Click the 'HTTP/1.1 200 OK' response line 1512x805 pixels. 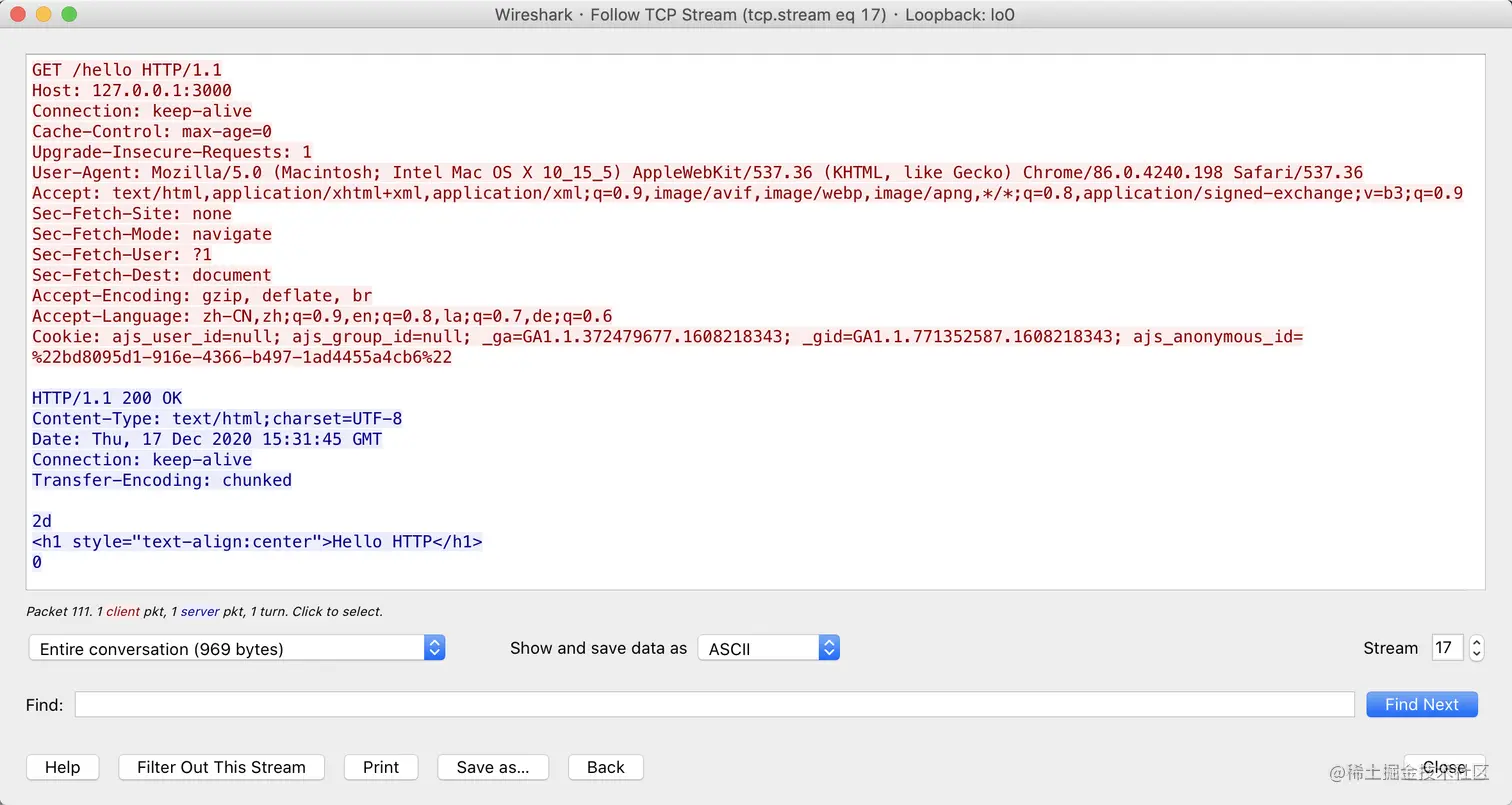(107, 398)
